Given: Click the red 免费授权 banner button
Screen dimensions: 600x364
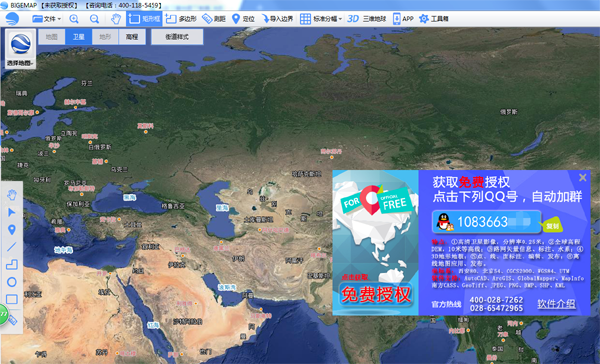Looking at the screenshot, I should coord(376,294).
